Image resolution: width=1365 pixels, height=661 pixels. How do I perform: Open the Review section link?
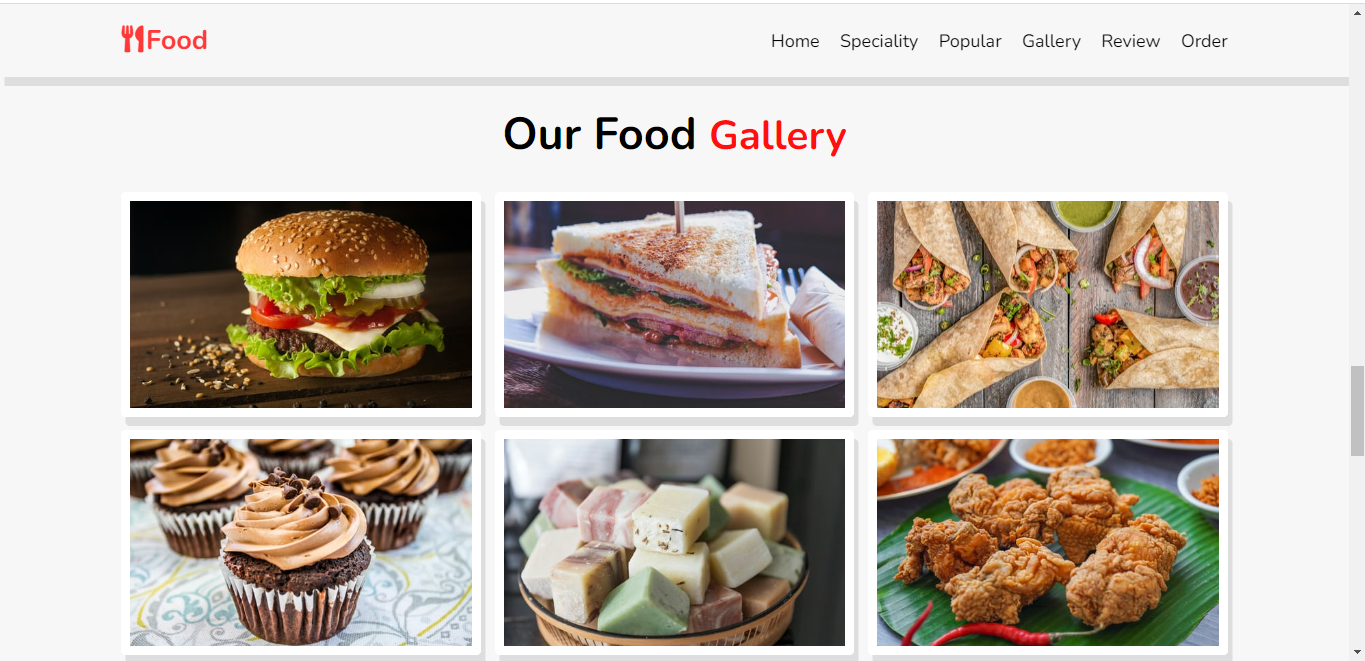click(x=1131, y=41)
